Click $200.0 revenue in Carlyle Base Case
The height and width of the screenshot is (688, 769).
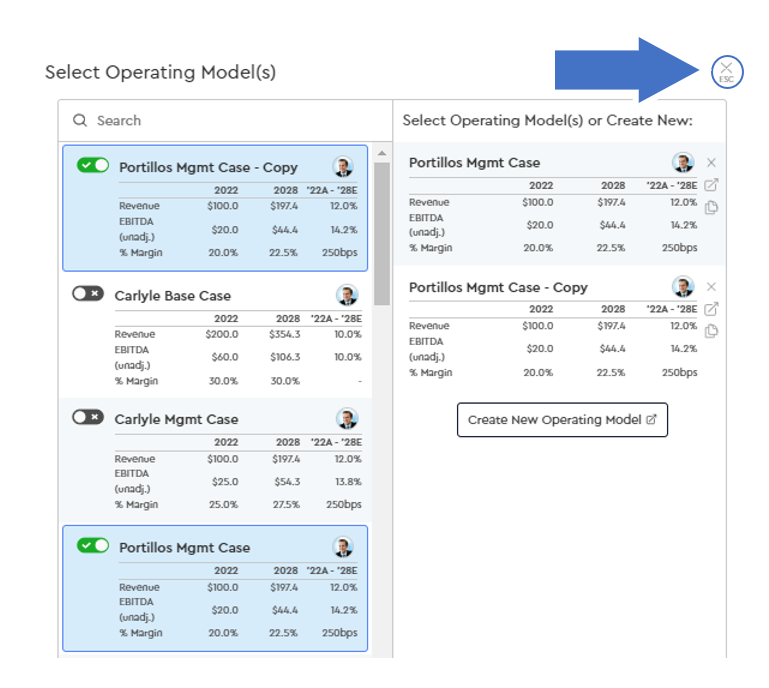click(x=222, y=334)
